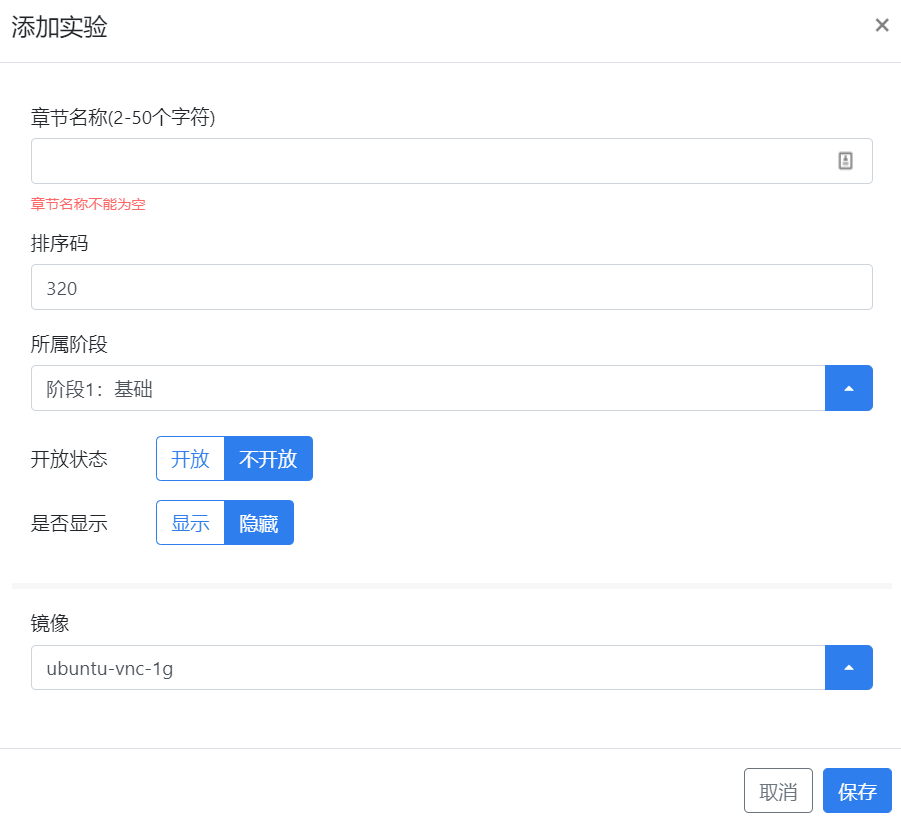Click into the 排序码 field showing 320
The image size is (901, 823).
pos(451,288)
